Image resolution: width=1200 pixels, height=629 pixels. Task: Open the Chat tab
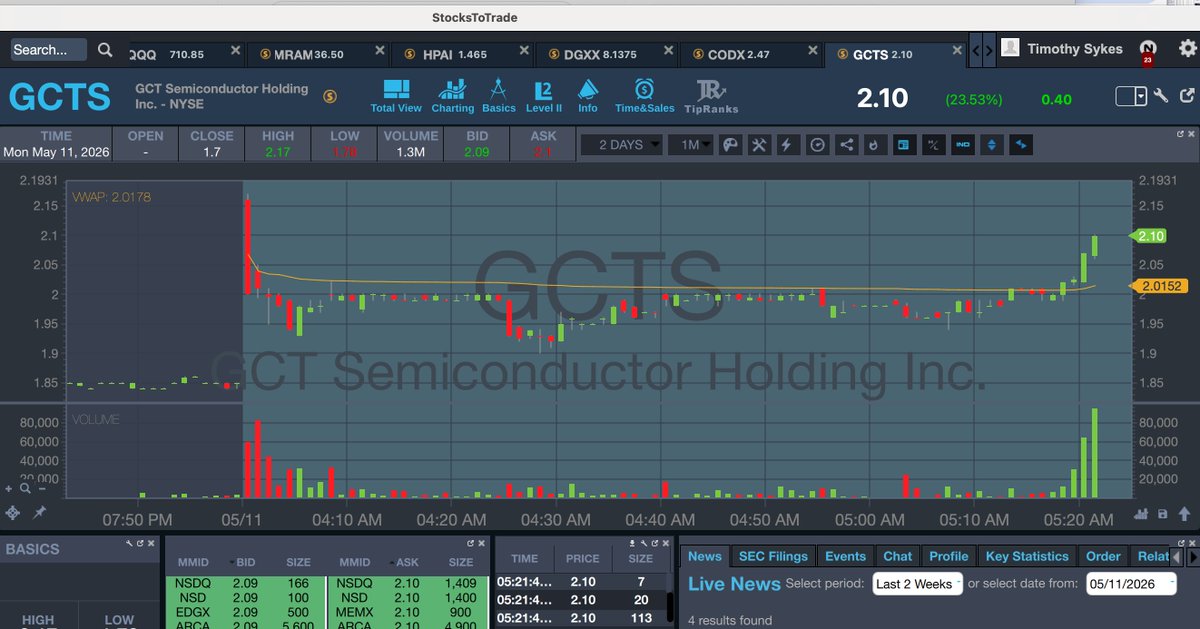click(897, 556)
